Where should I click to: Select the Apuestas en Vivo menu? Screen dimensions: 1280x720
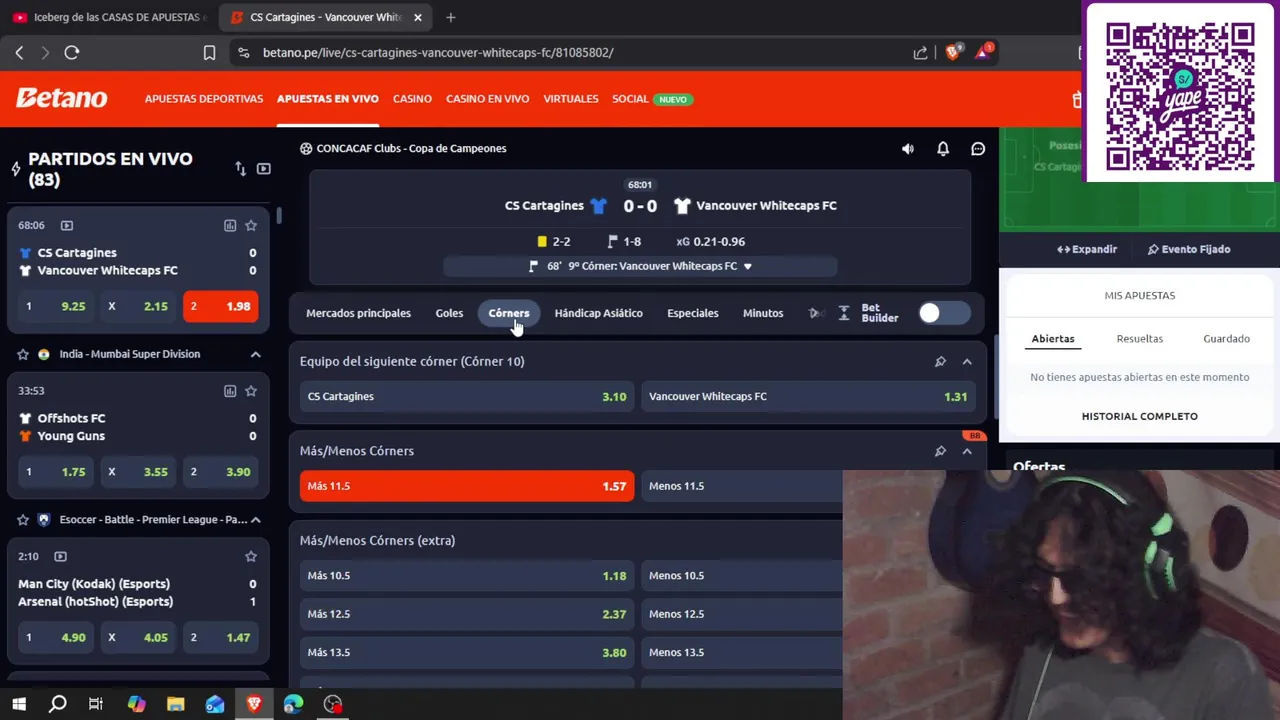pyautogui.click(x=328, y=99)
